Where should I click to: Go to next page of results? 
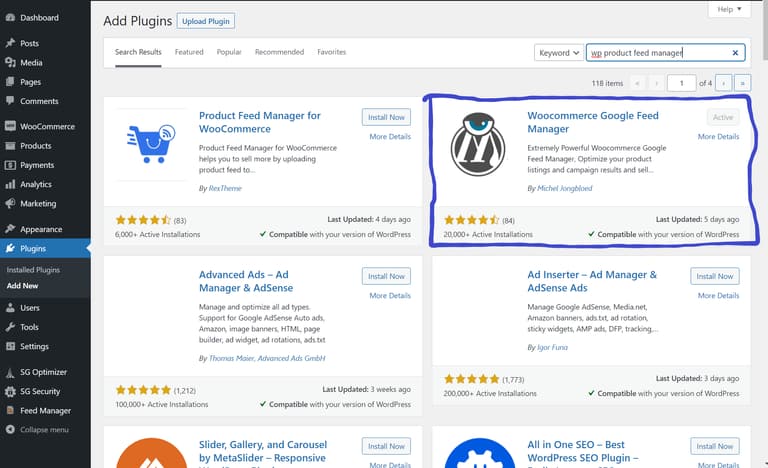[x=723, y=83]
